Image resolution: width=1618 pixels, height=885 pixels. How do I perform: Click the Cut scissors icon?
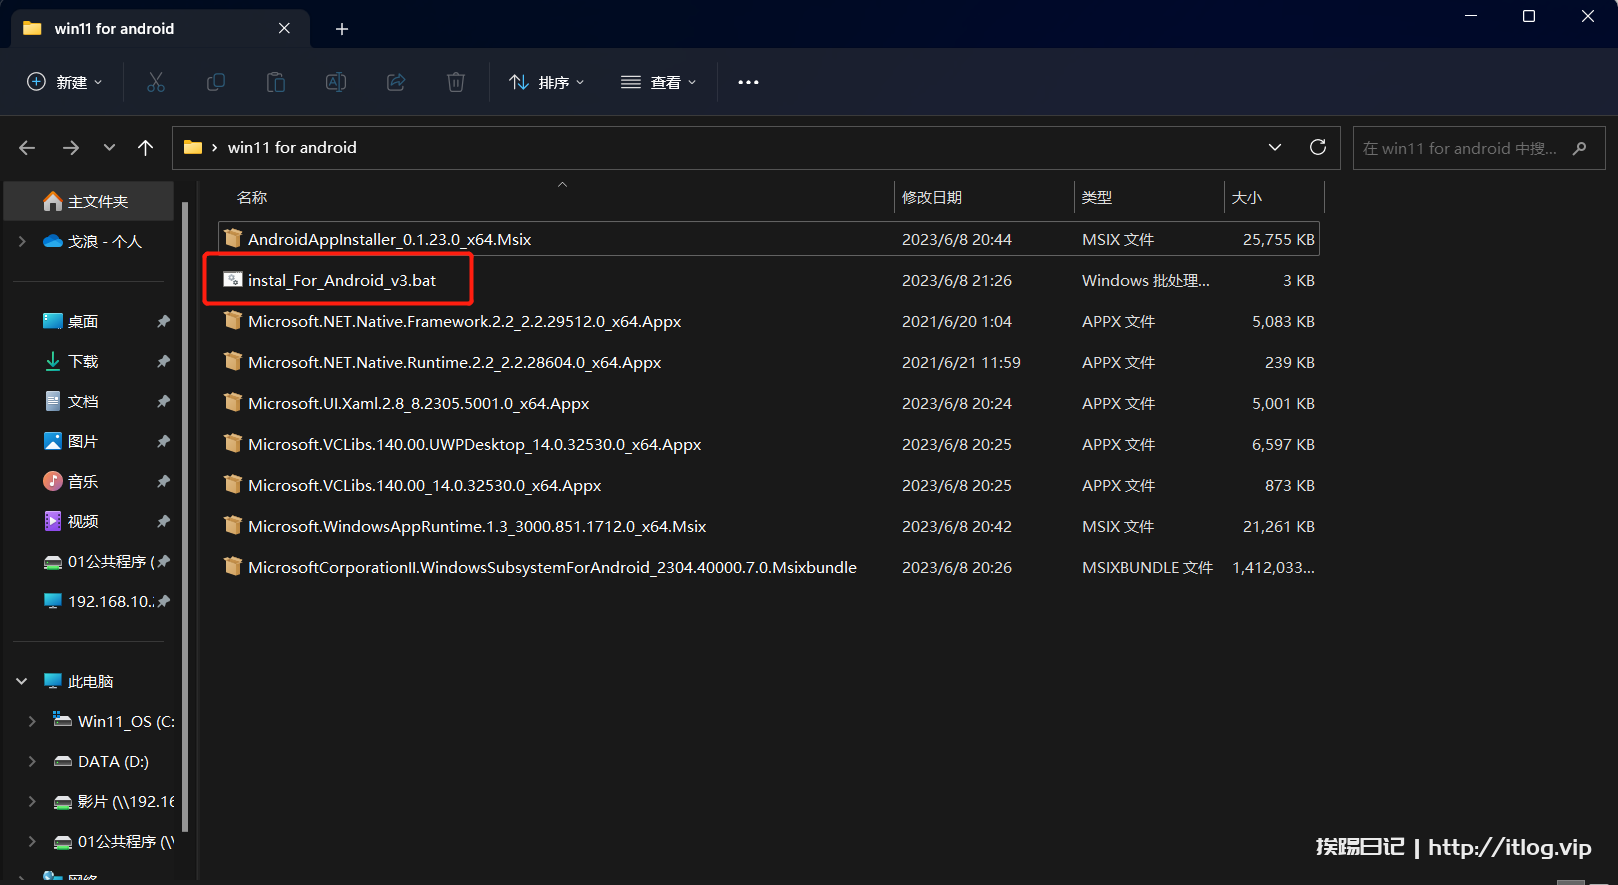click(156, 82)
